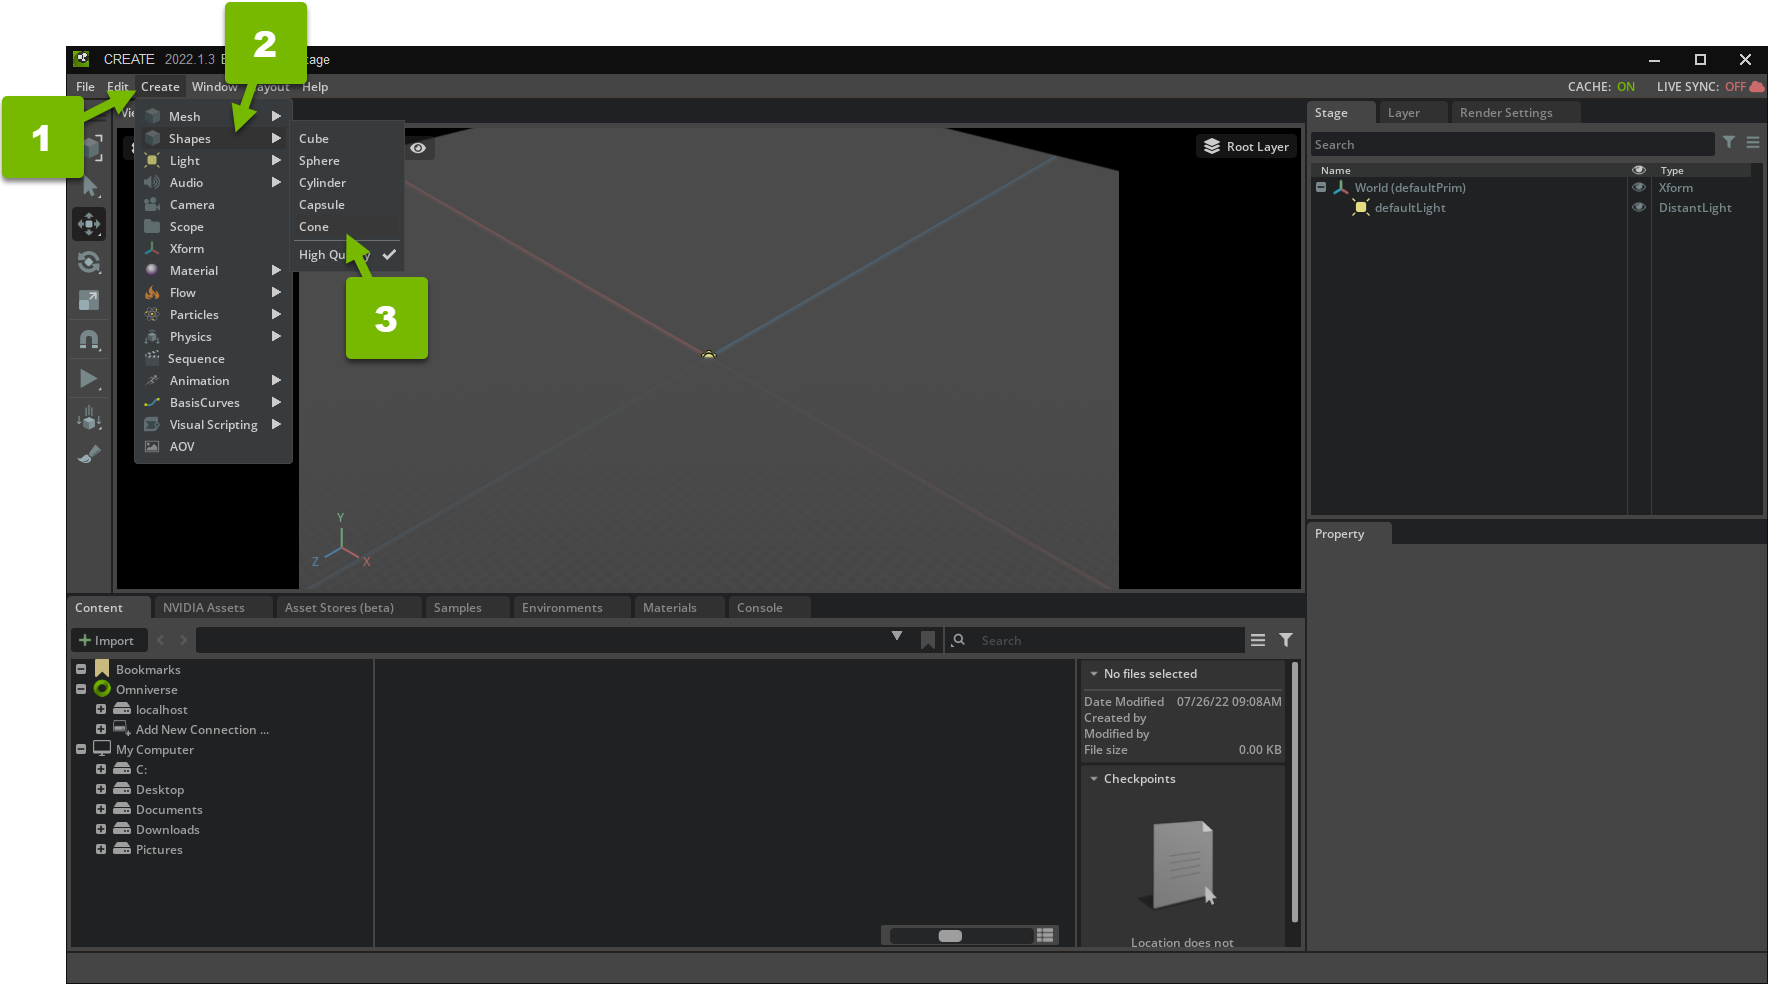
Task: Click the bookmark icon in Content path bar
Action: (928, 640)
